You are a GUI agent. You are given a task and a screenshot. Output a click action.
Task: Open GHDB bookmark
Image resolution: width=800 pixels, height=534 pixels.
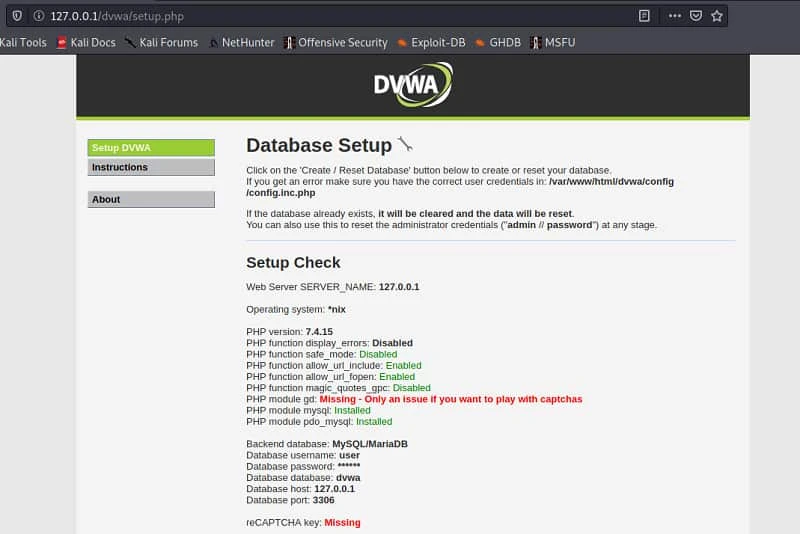tap(498, 43)
